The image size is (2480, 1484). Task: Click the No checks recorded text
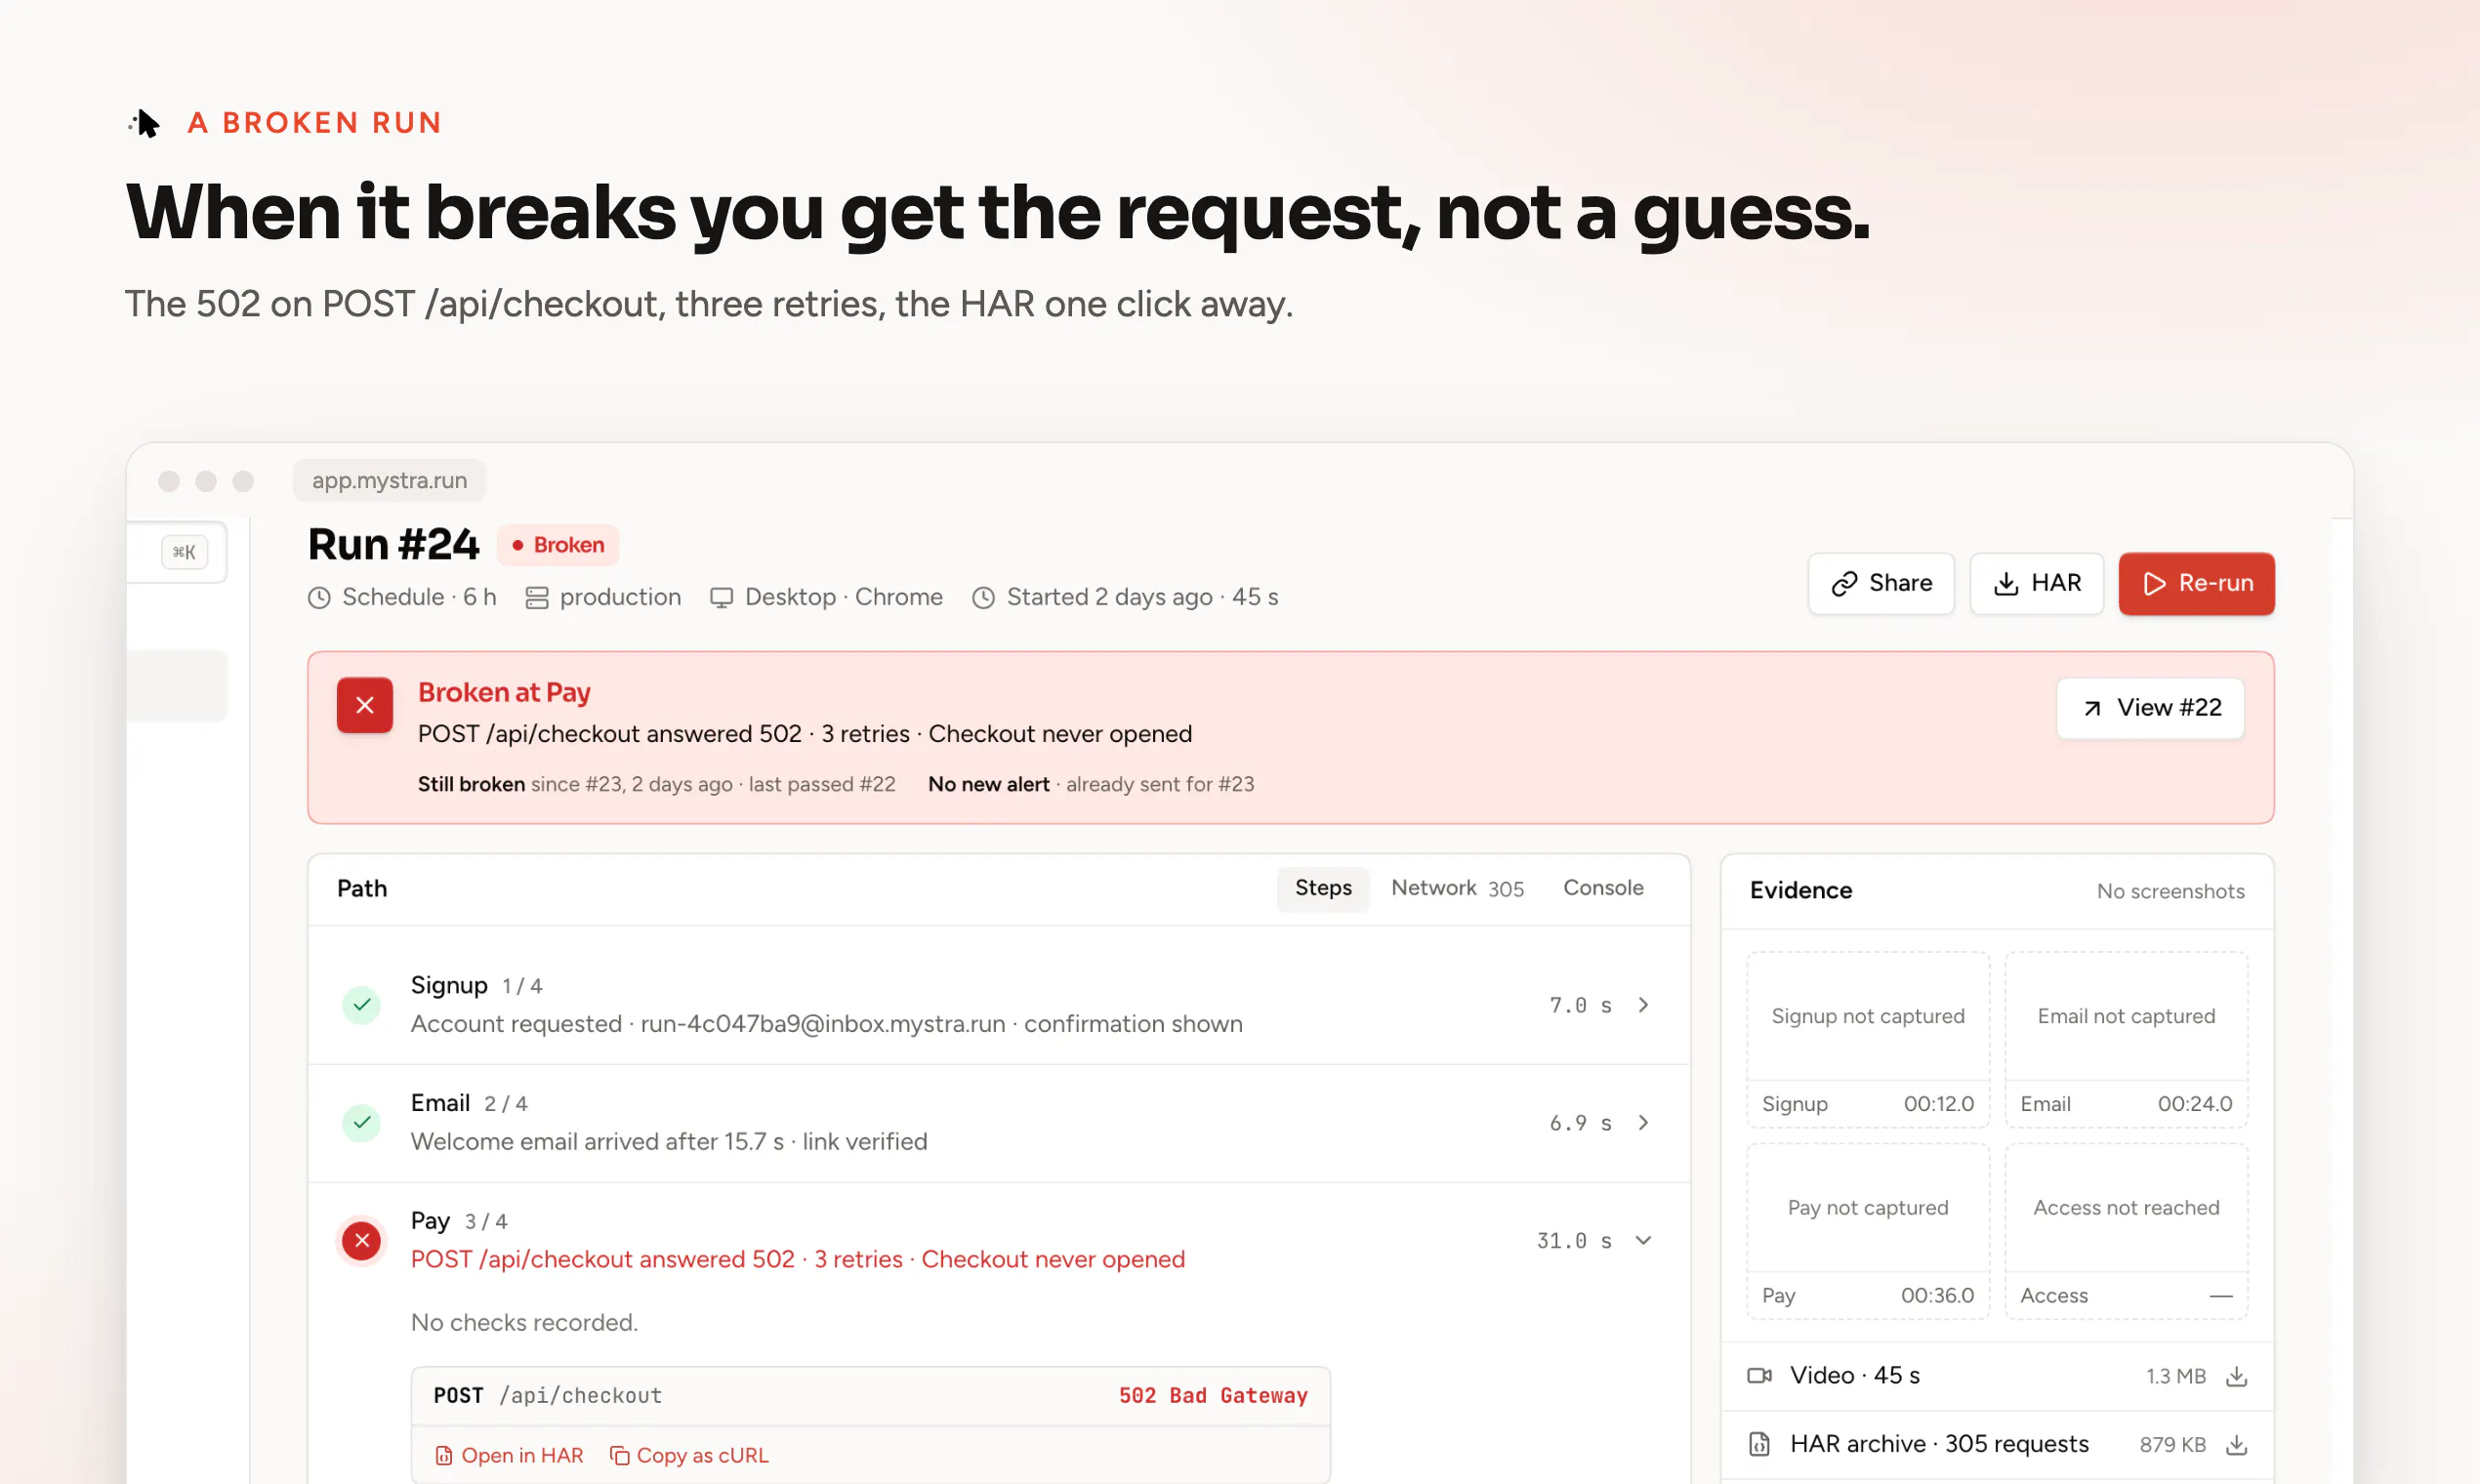(524, 1323)
